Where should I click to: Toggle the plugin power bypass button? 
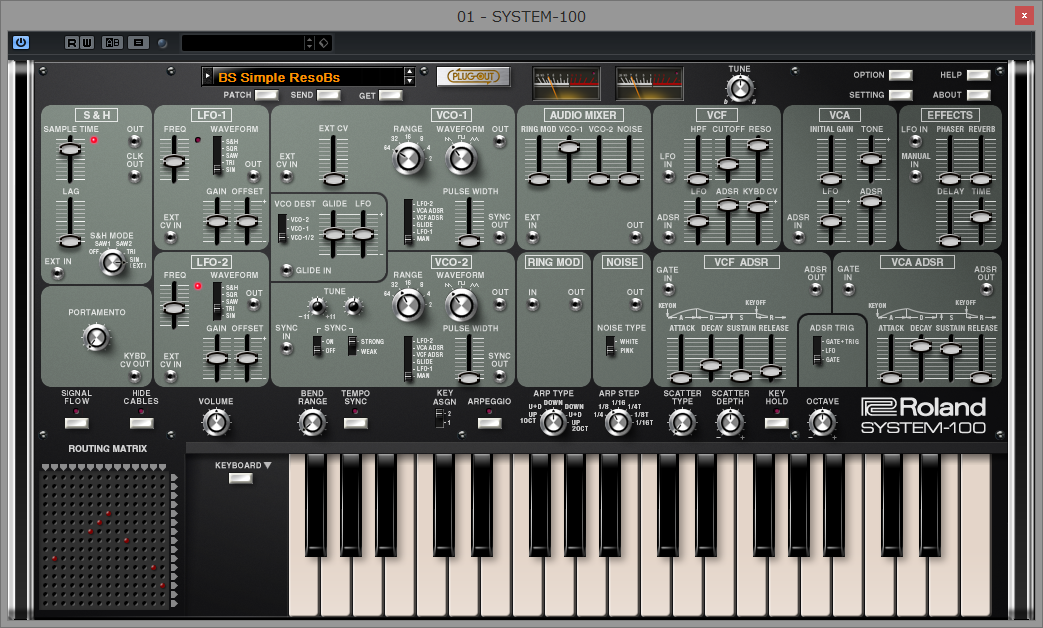tap(21, 42)
